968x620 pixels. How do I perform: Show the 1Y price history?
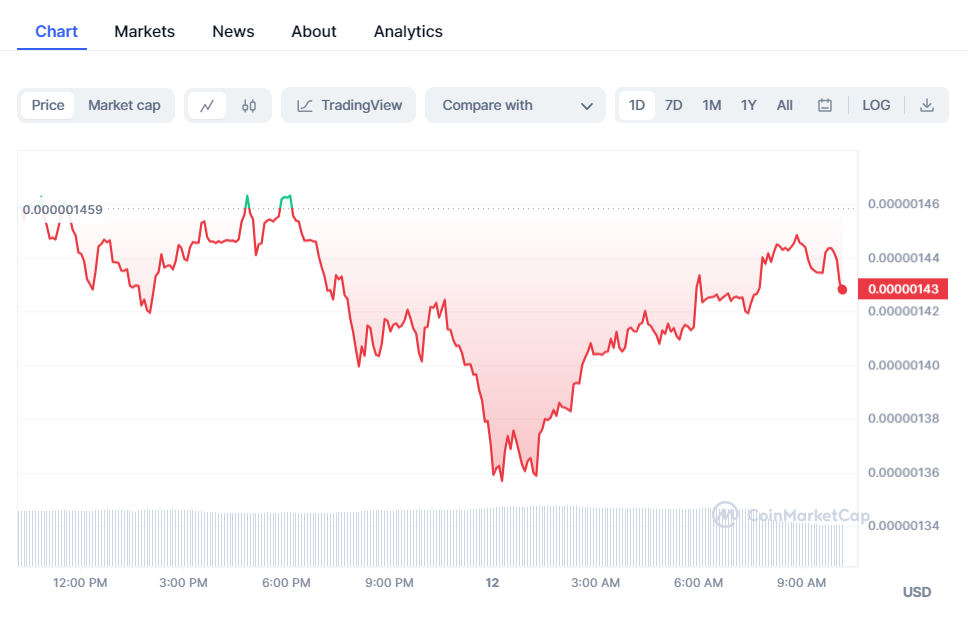click(748, 105)
